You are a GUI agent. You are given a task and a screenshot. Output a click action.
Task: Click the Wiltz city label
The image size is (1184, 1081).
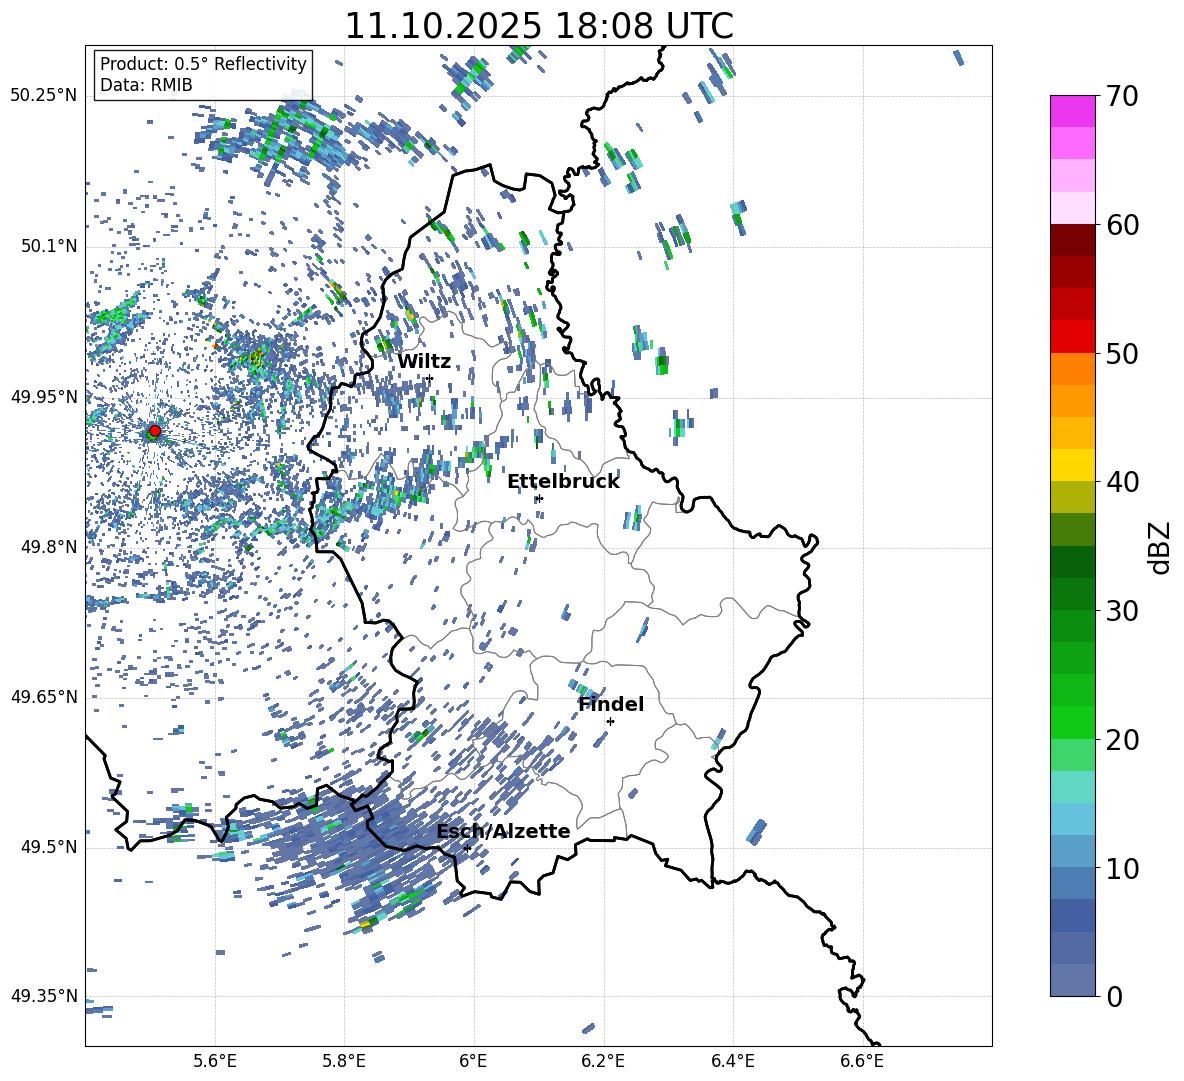click(x=424, y=361)
